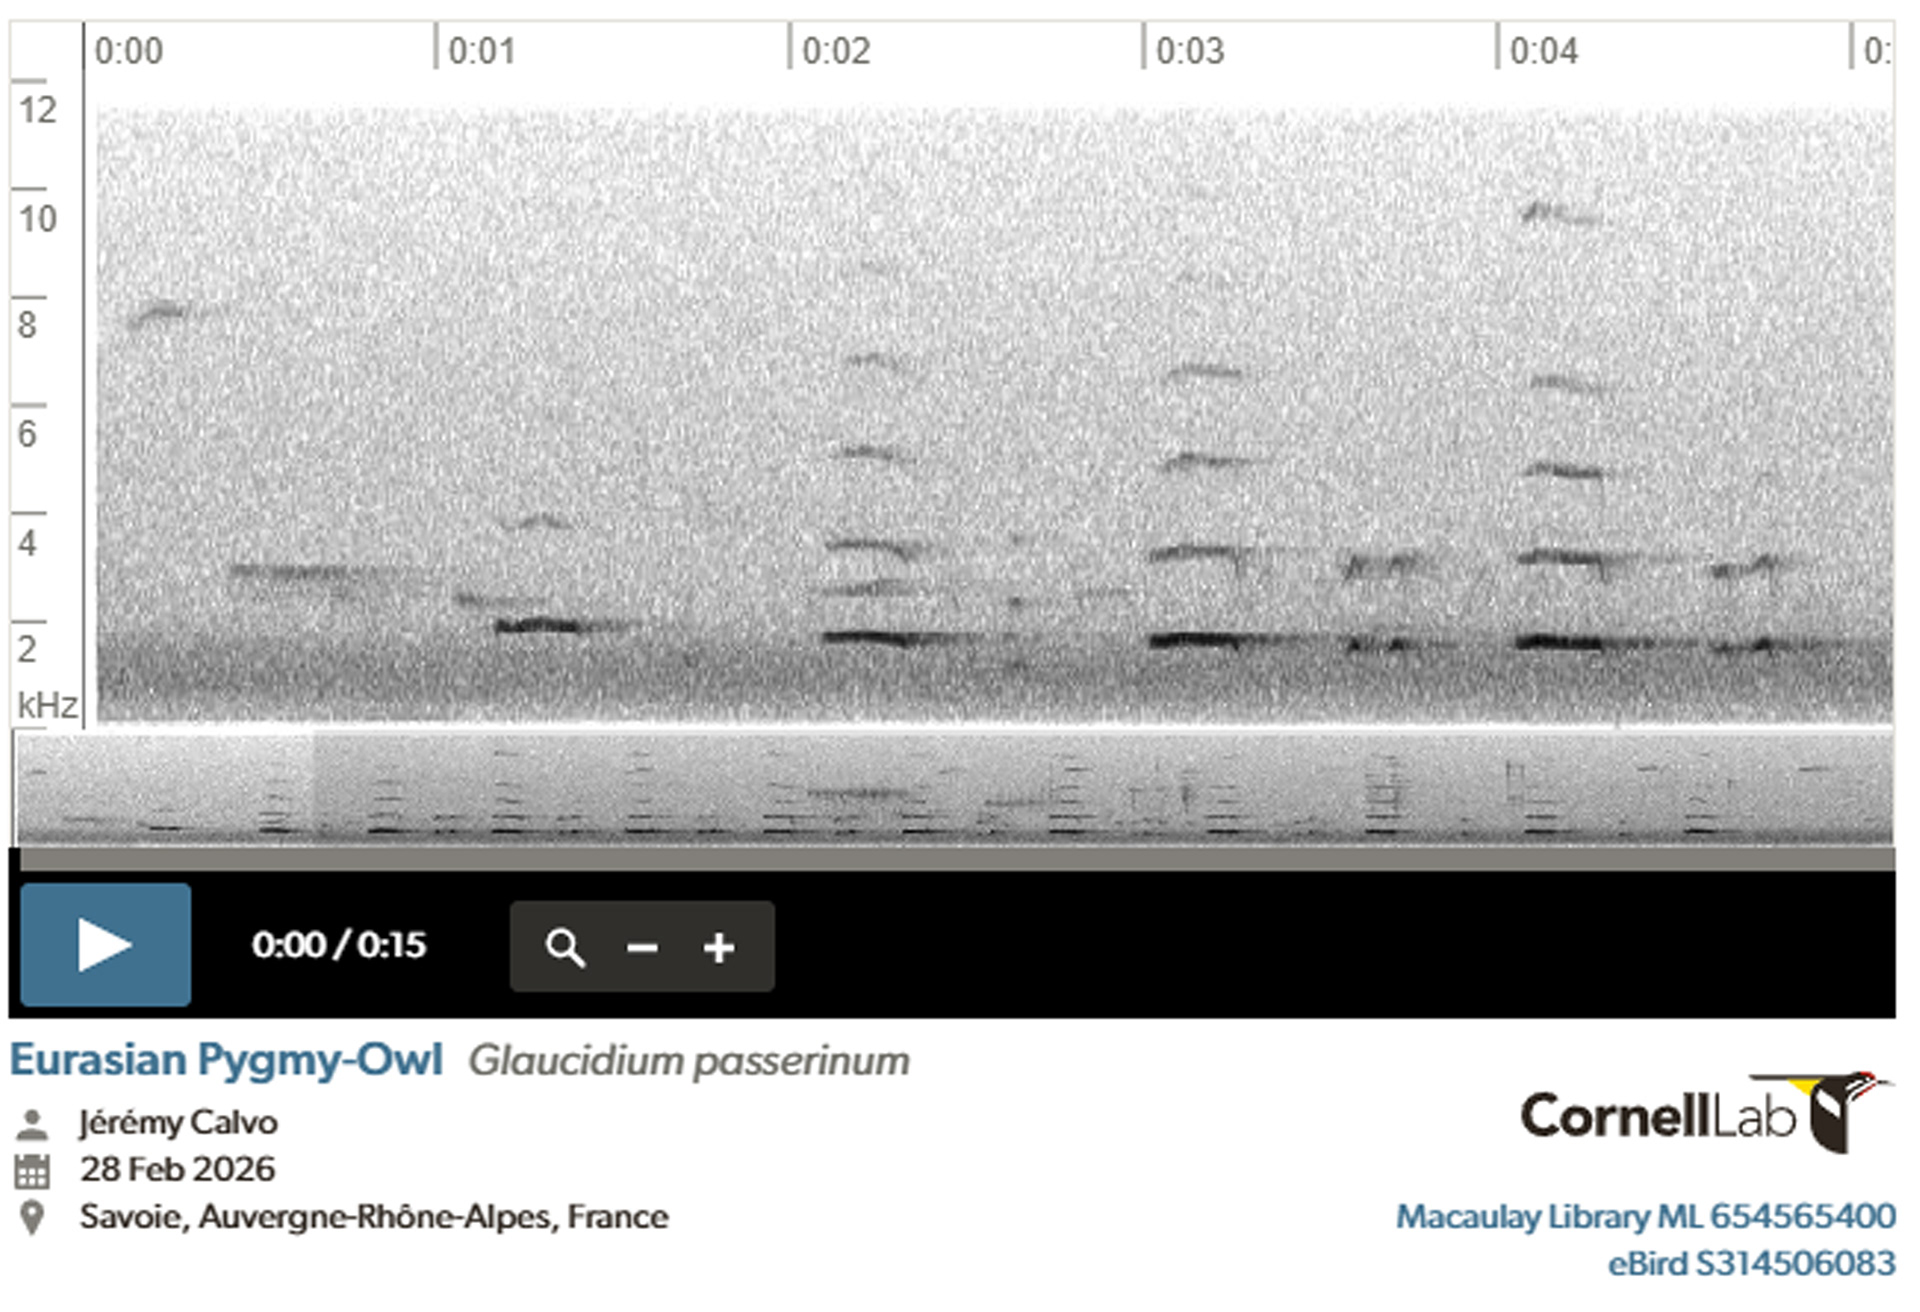
Task: Click the 0:03 timeline marker
Action: tap(1190, 50)
